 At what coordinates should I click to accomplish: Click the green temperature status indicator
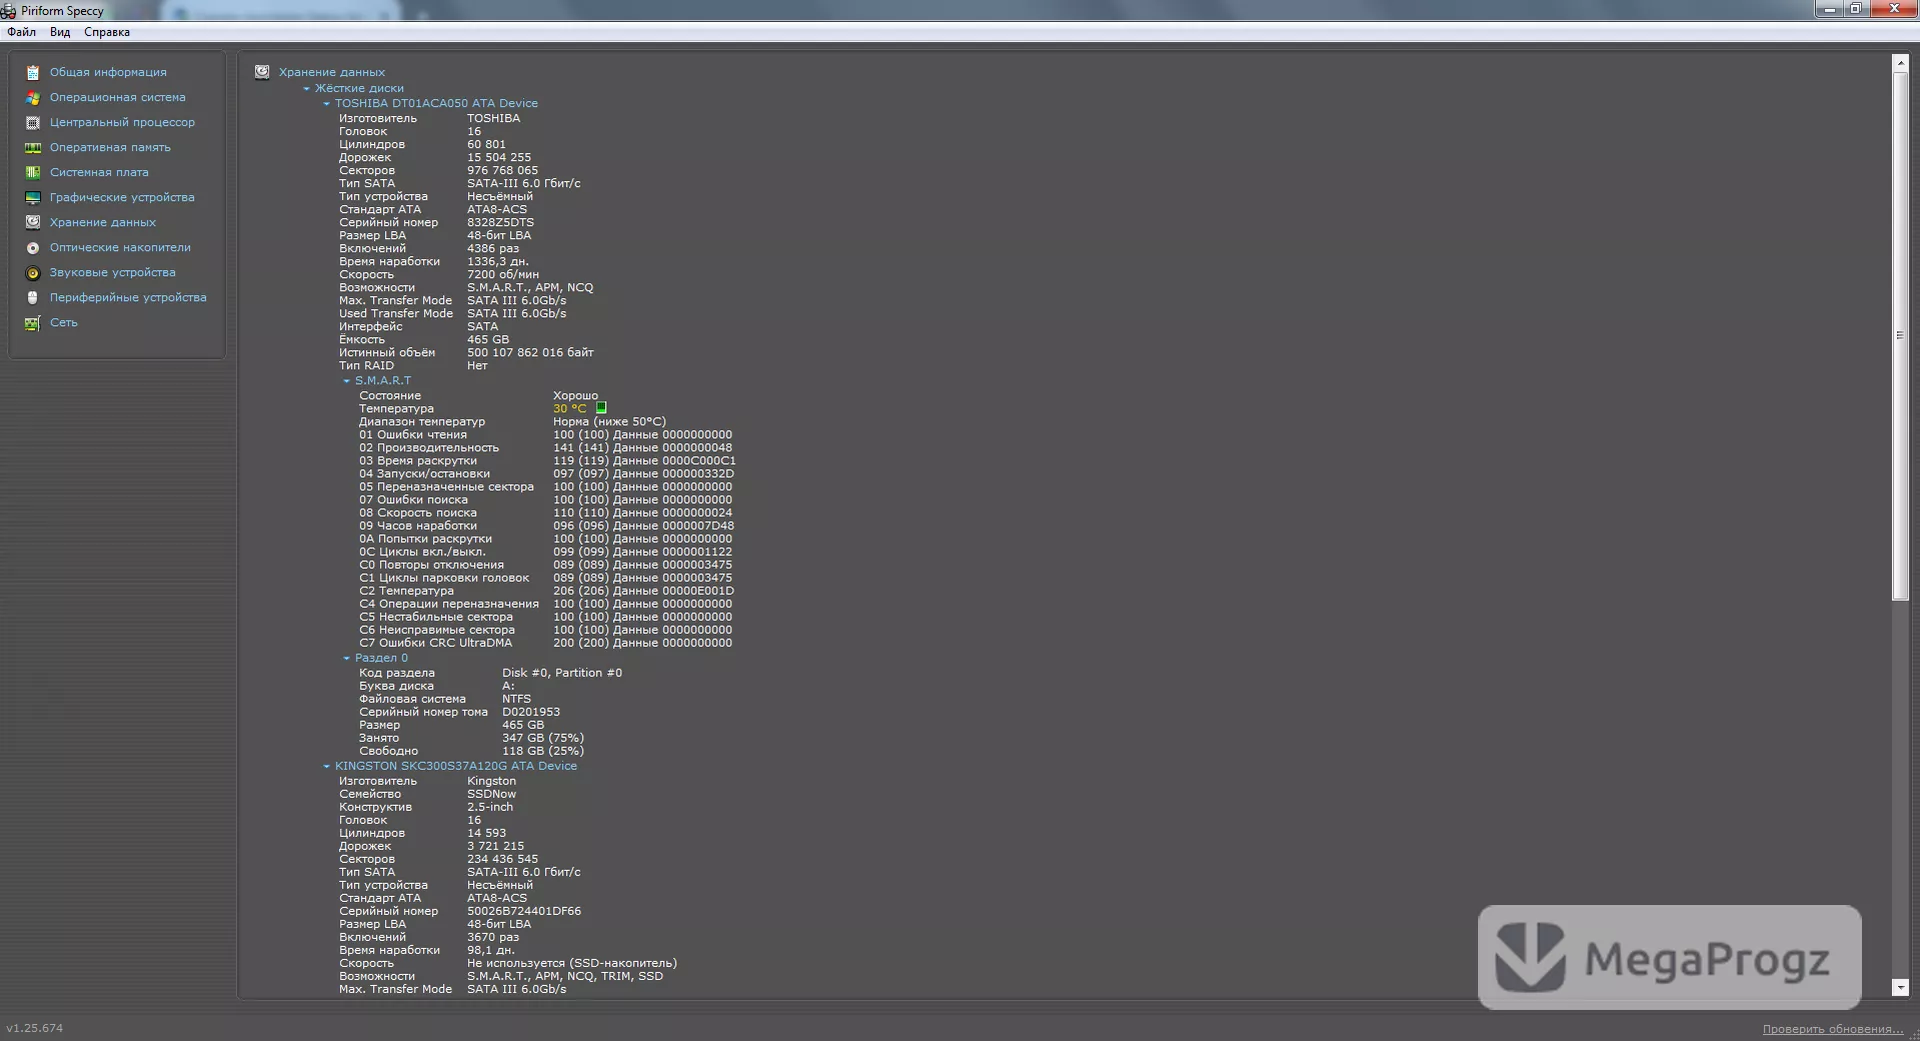pos(601,408)
